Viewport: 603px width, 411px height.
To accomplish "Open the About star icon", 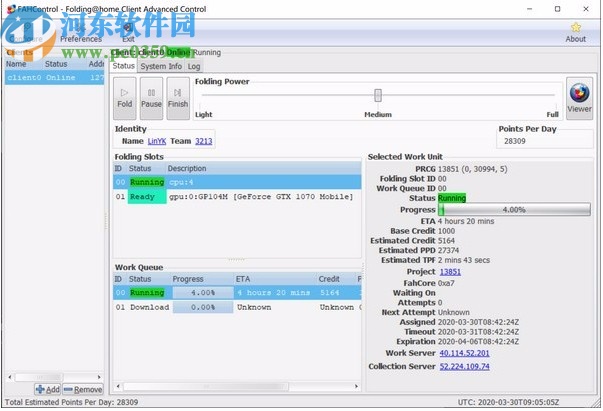I will pyautogui.click(x=575, y=33).
